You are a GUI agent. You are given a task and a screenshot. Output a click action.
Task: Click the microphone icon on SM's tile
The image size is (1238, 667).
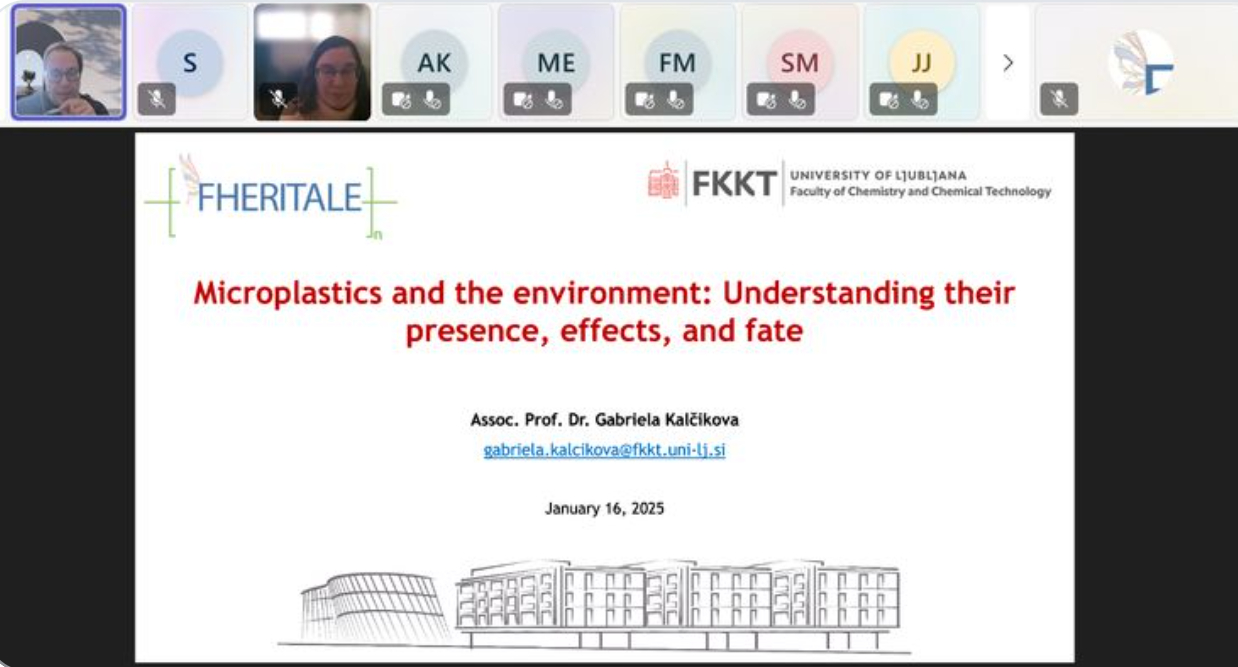coord(797,99)
